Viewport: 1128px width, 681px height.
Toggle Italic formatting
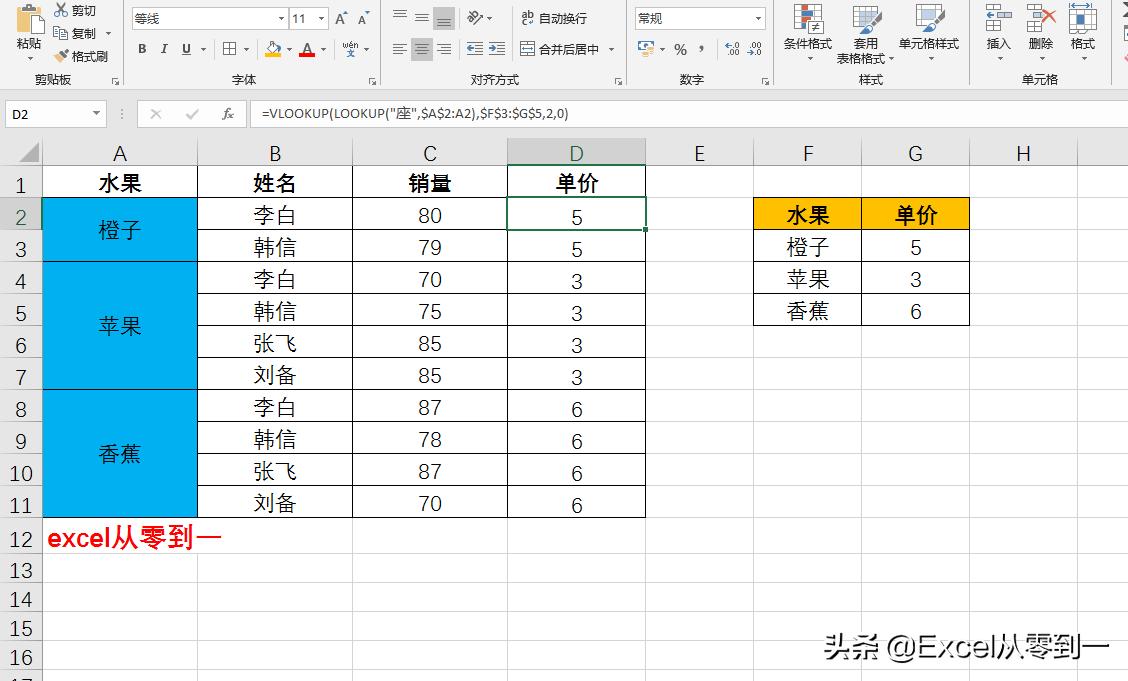pyautogui.click(x=162, y=48)
